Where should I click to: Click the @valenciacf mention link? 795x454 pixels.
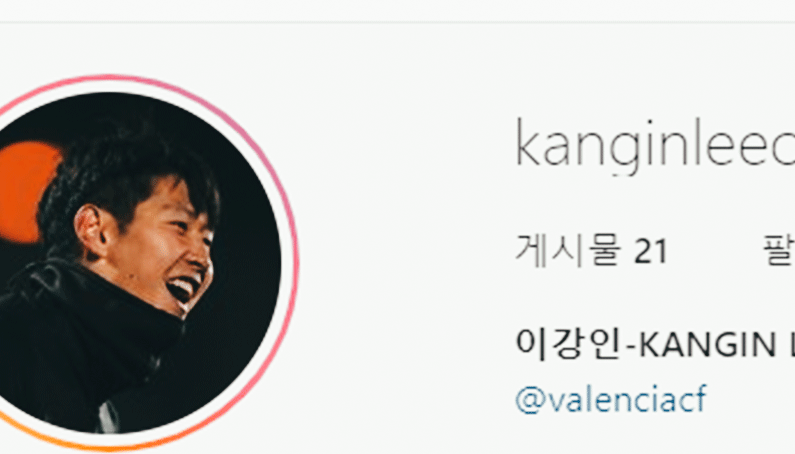pyautogui.click(x=611, y=399)
